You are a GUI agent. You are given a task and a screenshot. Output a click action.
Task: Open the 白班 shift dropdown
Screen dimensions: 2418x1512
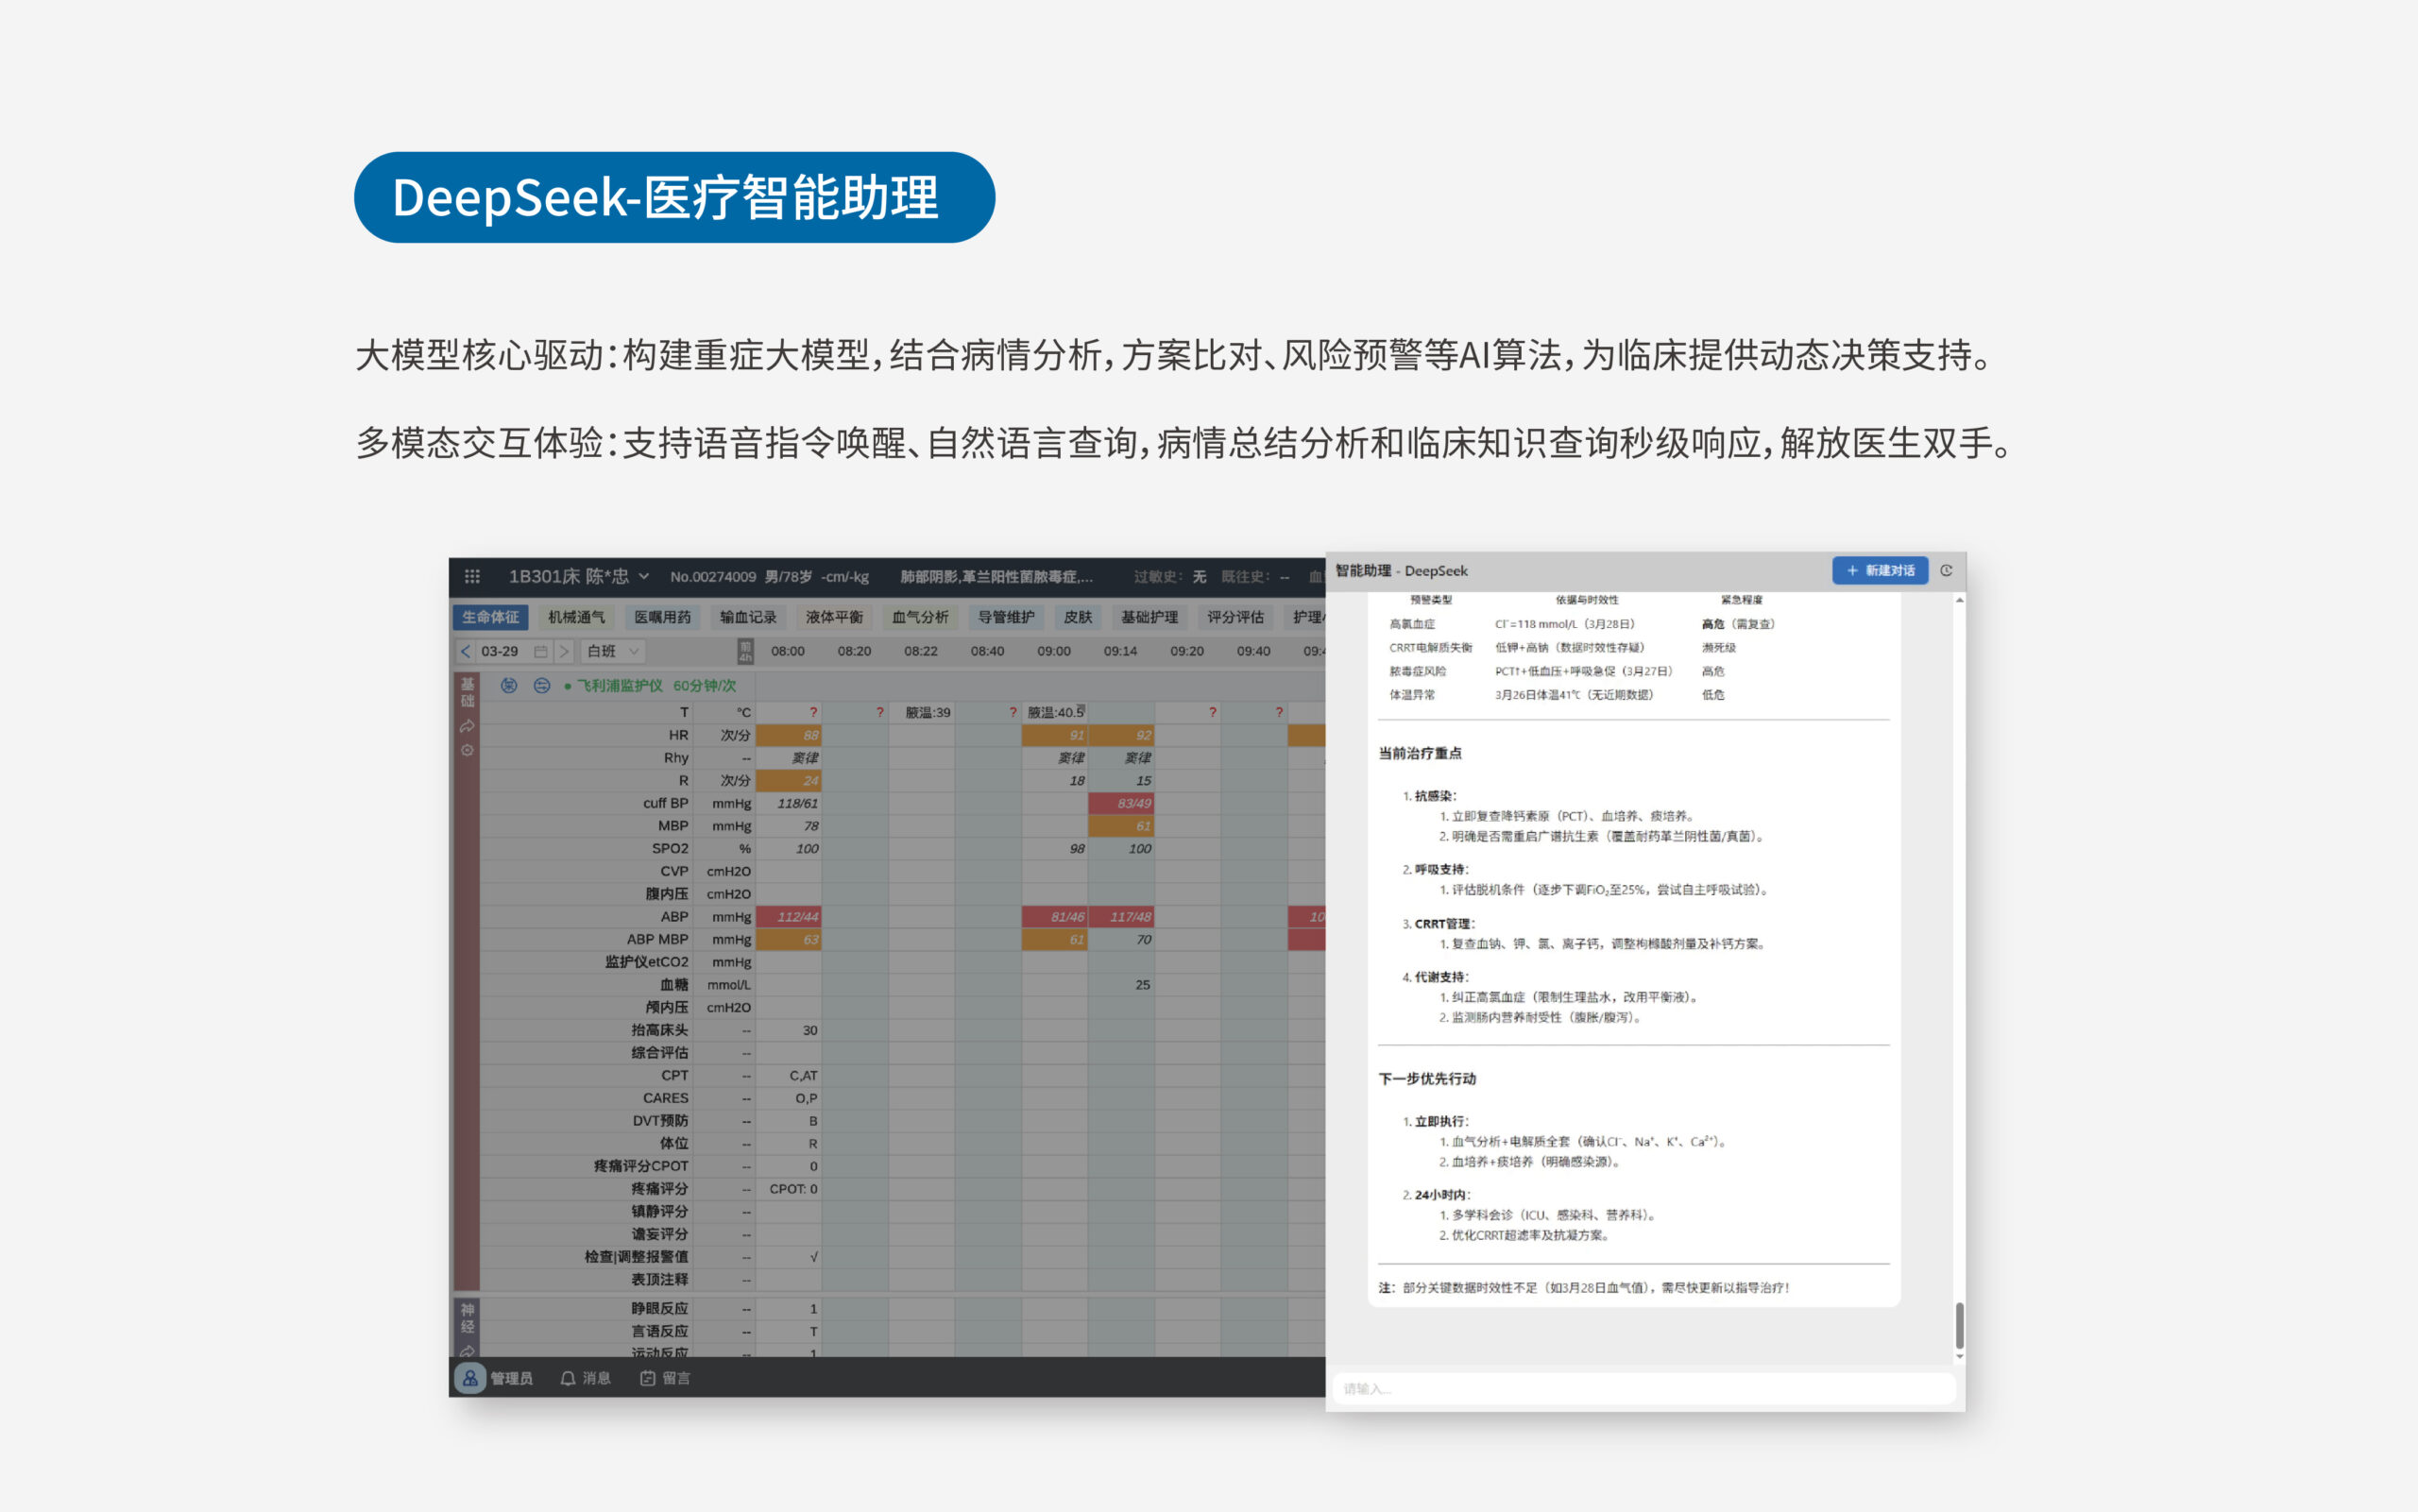point(613,651)
